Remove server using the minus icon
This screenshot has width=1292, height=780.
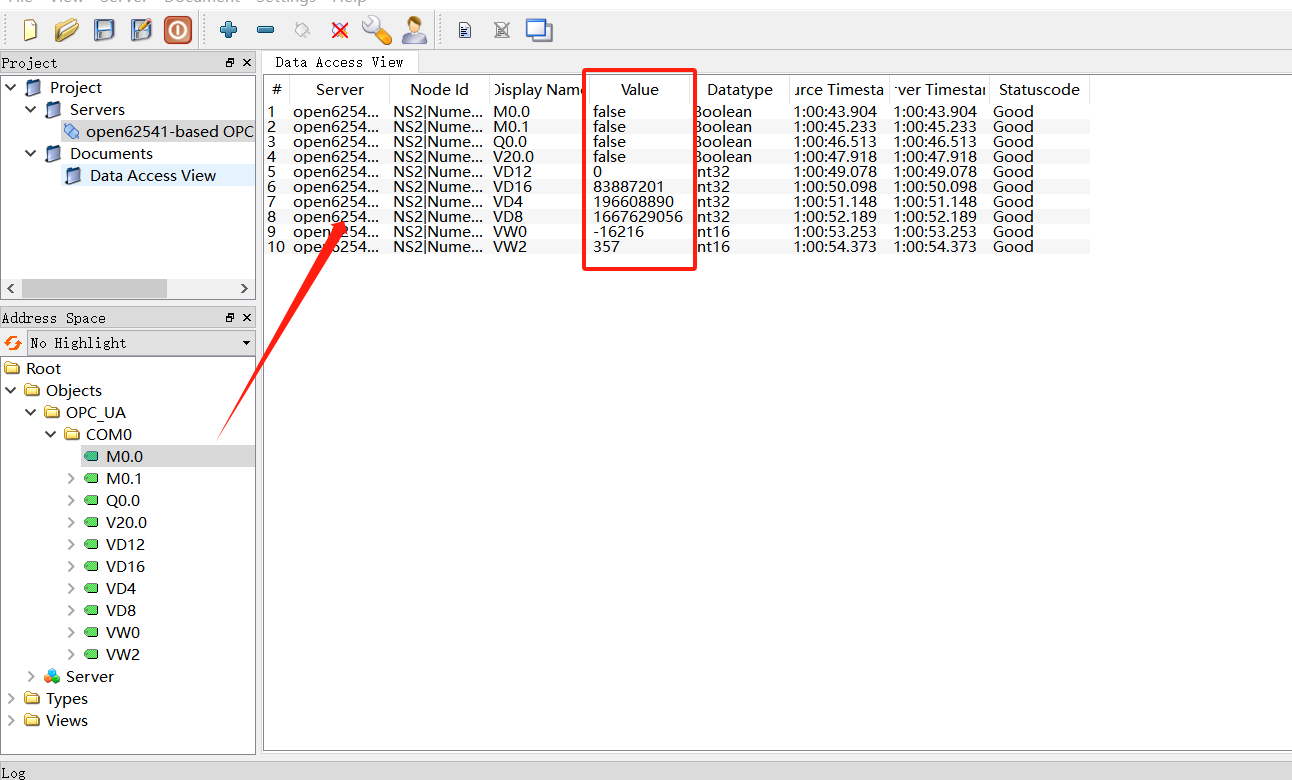click(x=265, y=31)
